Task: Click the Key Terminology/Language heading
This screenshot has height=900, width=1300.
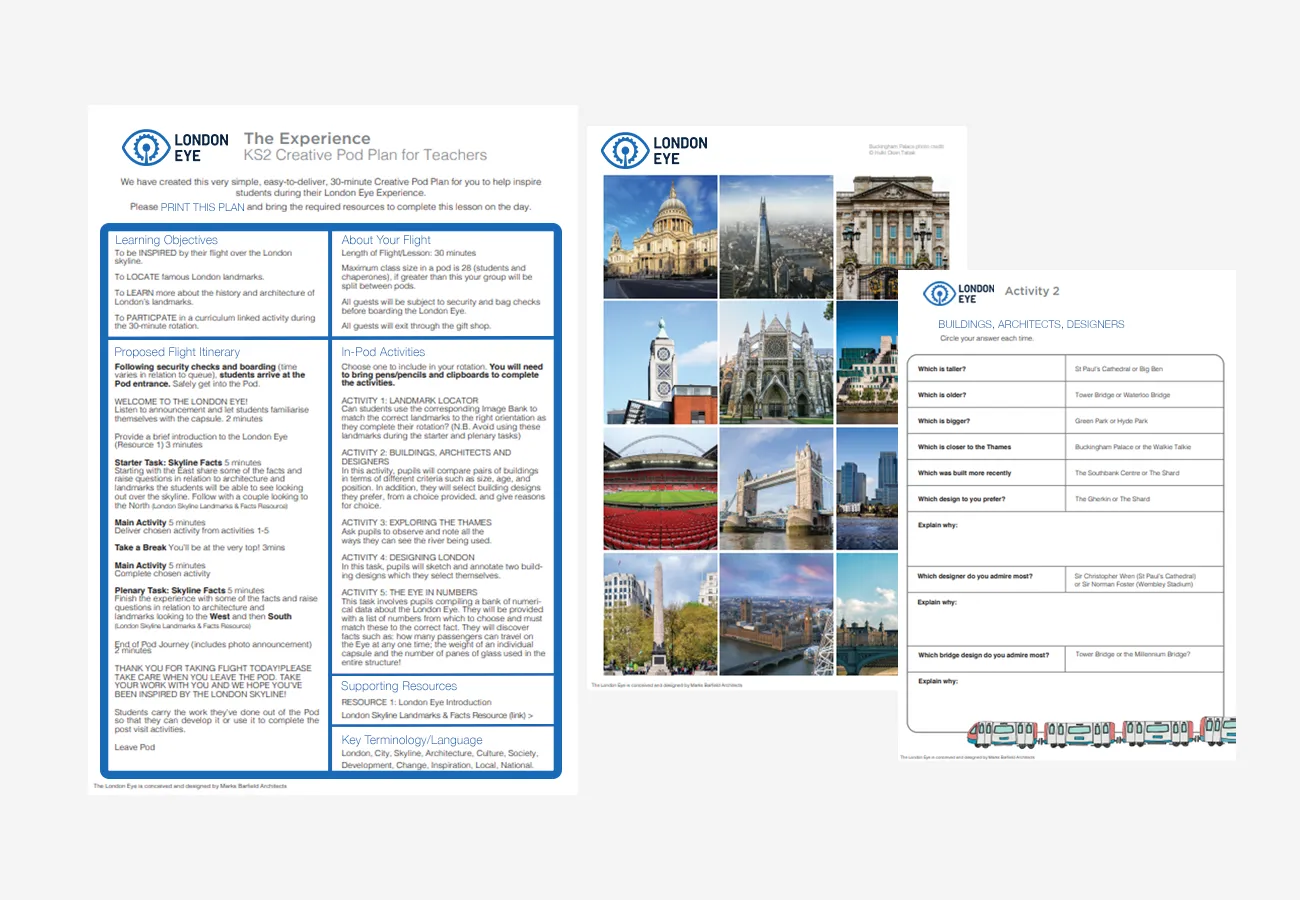Action: click(412, 740)
